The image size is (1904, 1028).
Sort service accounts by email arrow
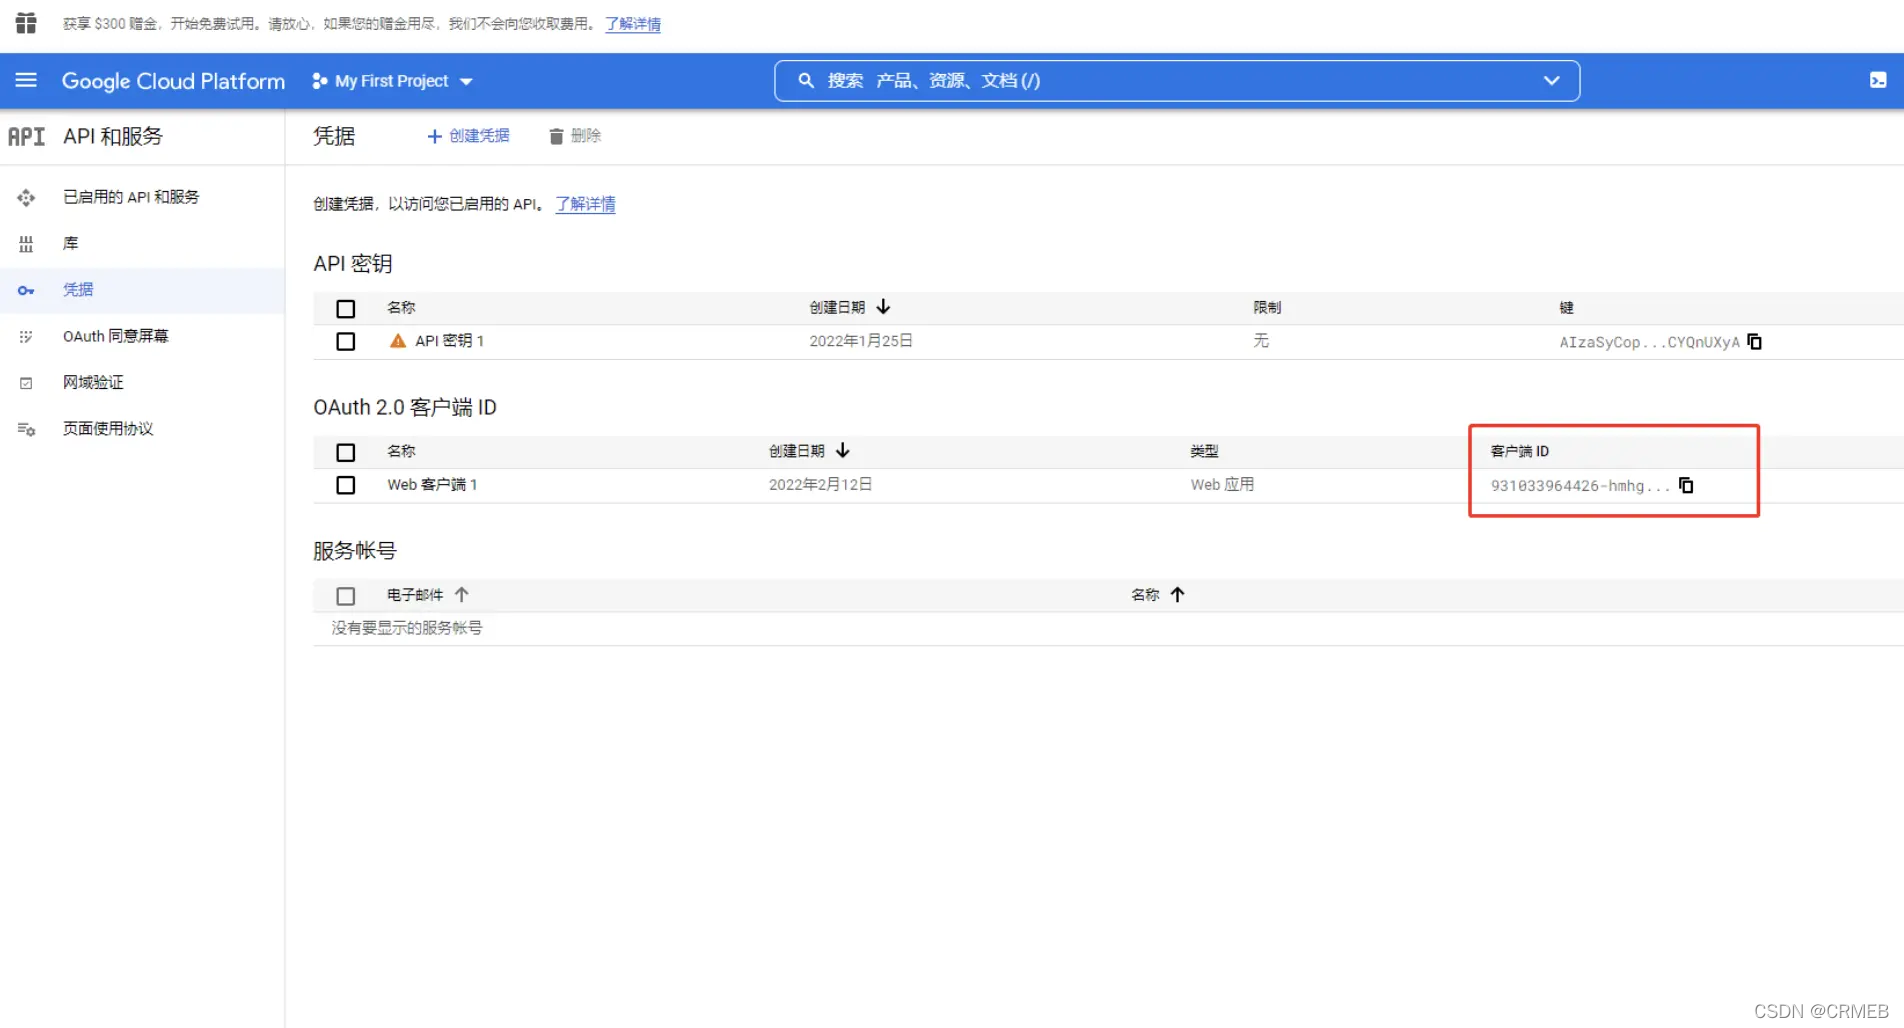point(462,595)
